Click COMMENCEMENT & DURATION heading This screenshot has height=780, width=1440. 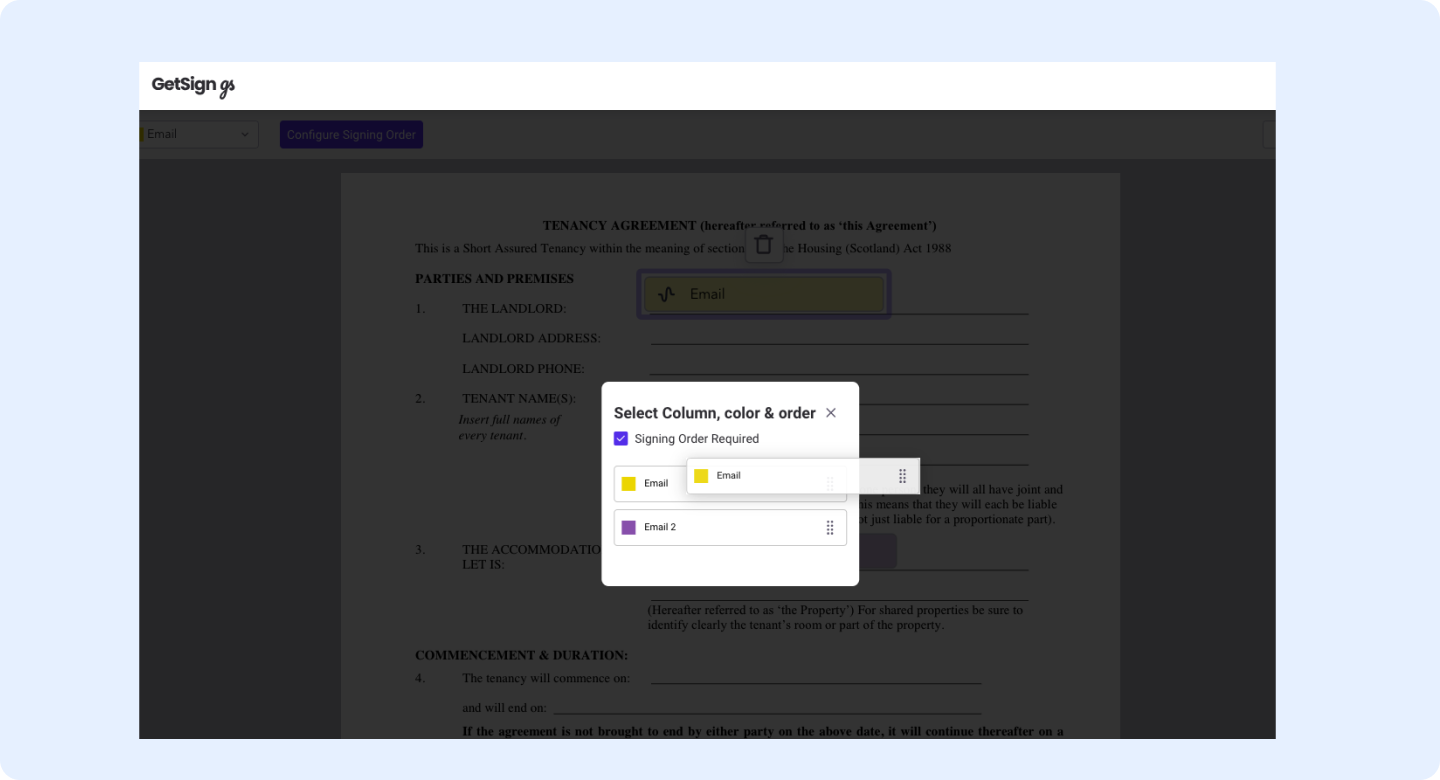click(522, 655)
